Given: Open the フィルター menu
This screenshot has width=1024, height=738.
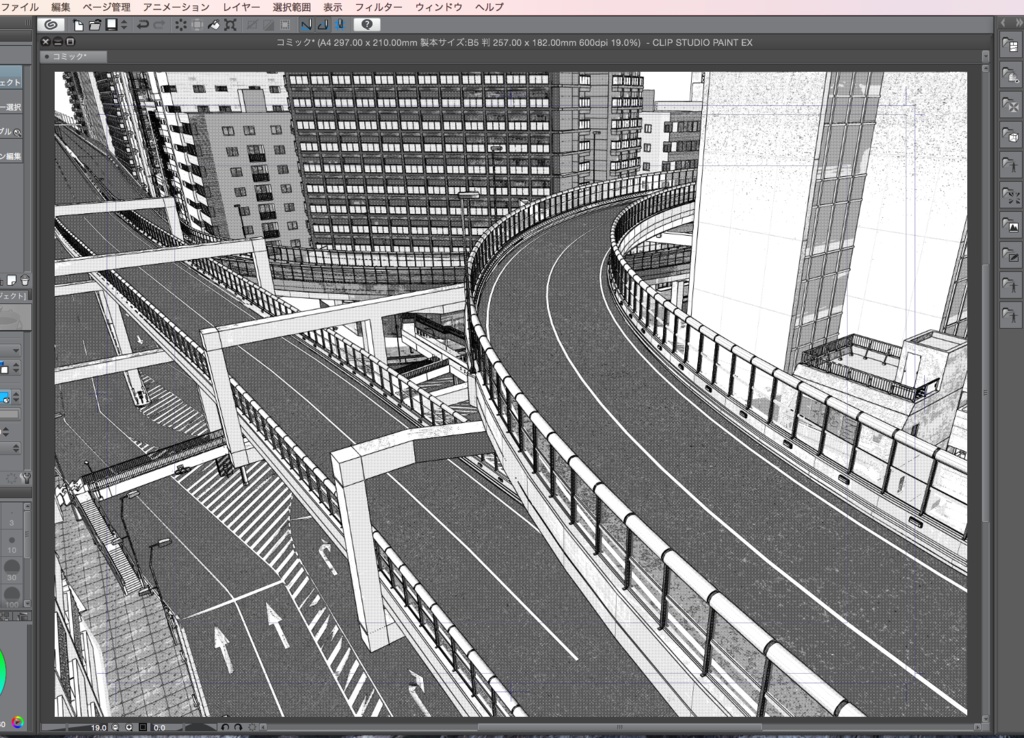Looking at the screenshot, I should pyautogui.click(x=379, y=7).
